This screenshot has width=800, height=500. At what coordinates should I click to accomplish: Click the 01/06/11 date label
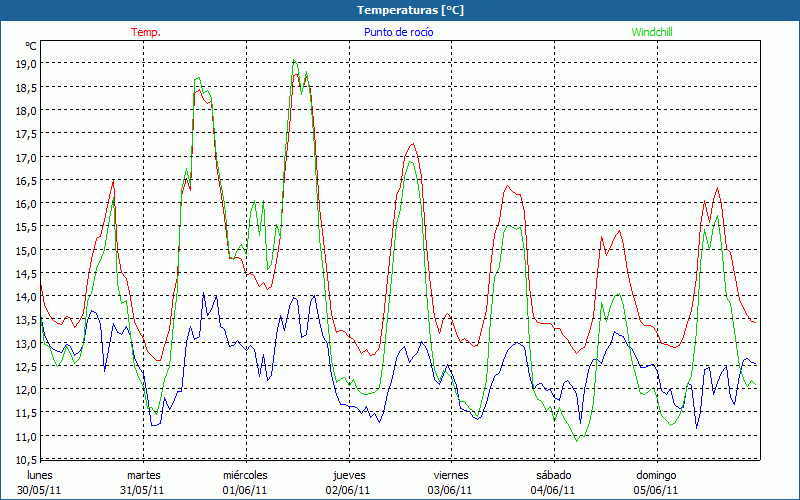[x=245, y=490]
